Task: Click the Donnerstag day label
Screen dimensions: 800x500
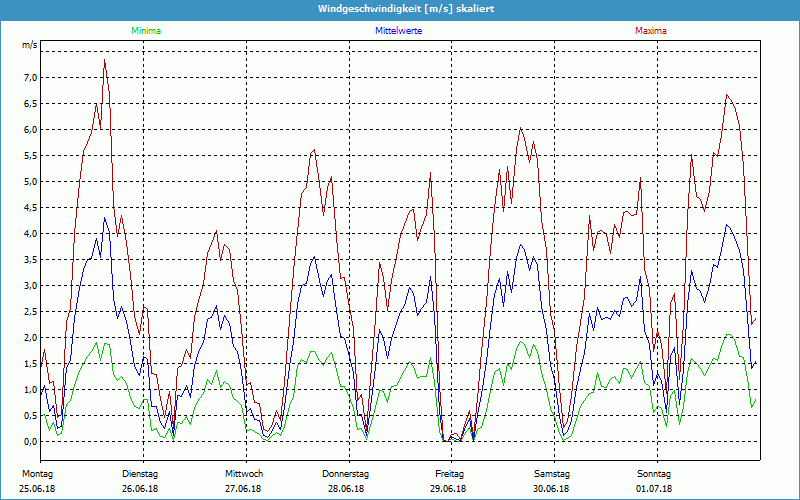Action: tap(345, 474)
